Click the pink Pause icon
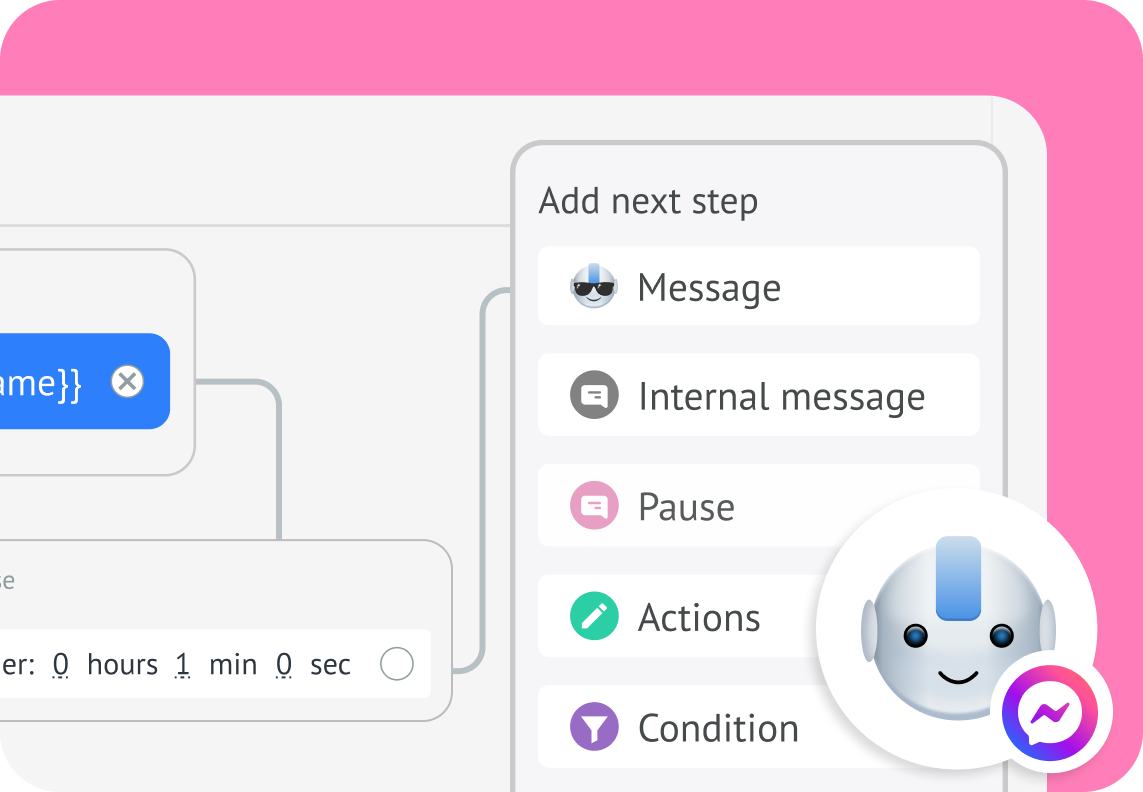1143x792 pixels. coord(594,505)
